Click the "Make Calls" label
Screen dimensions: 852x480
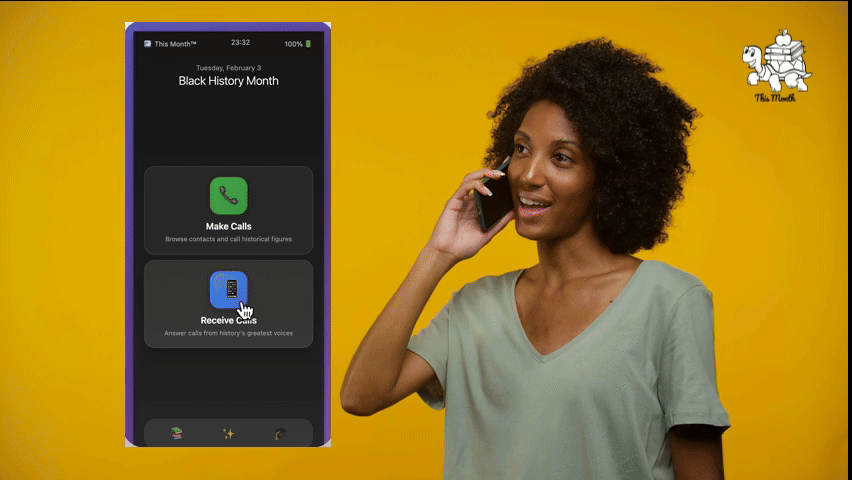(228, 227)
